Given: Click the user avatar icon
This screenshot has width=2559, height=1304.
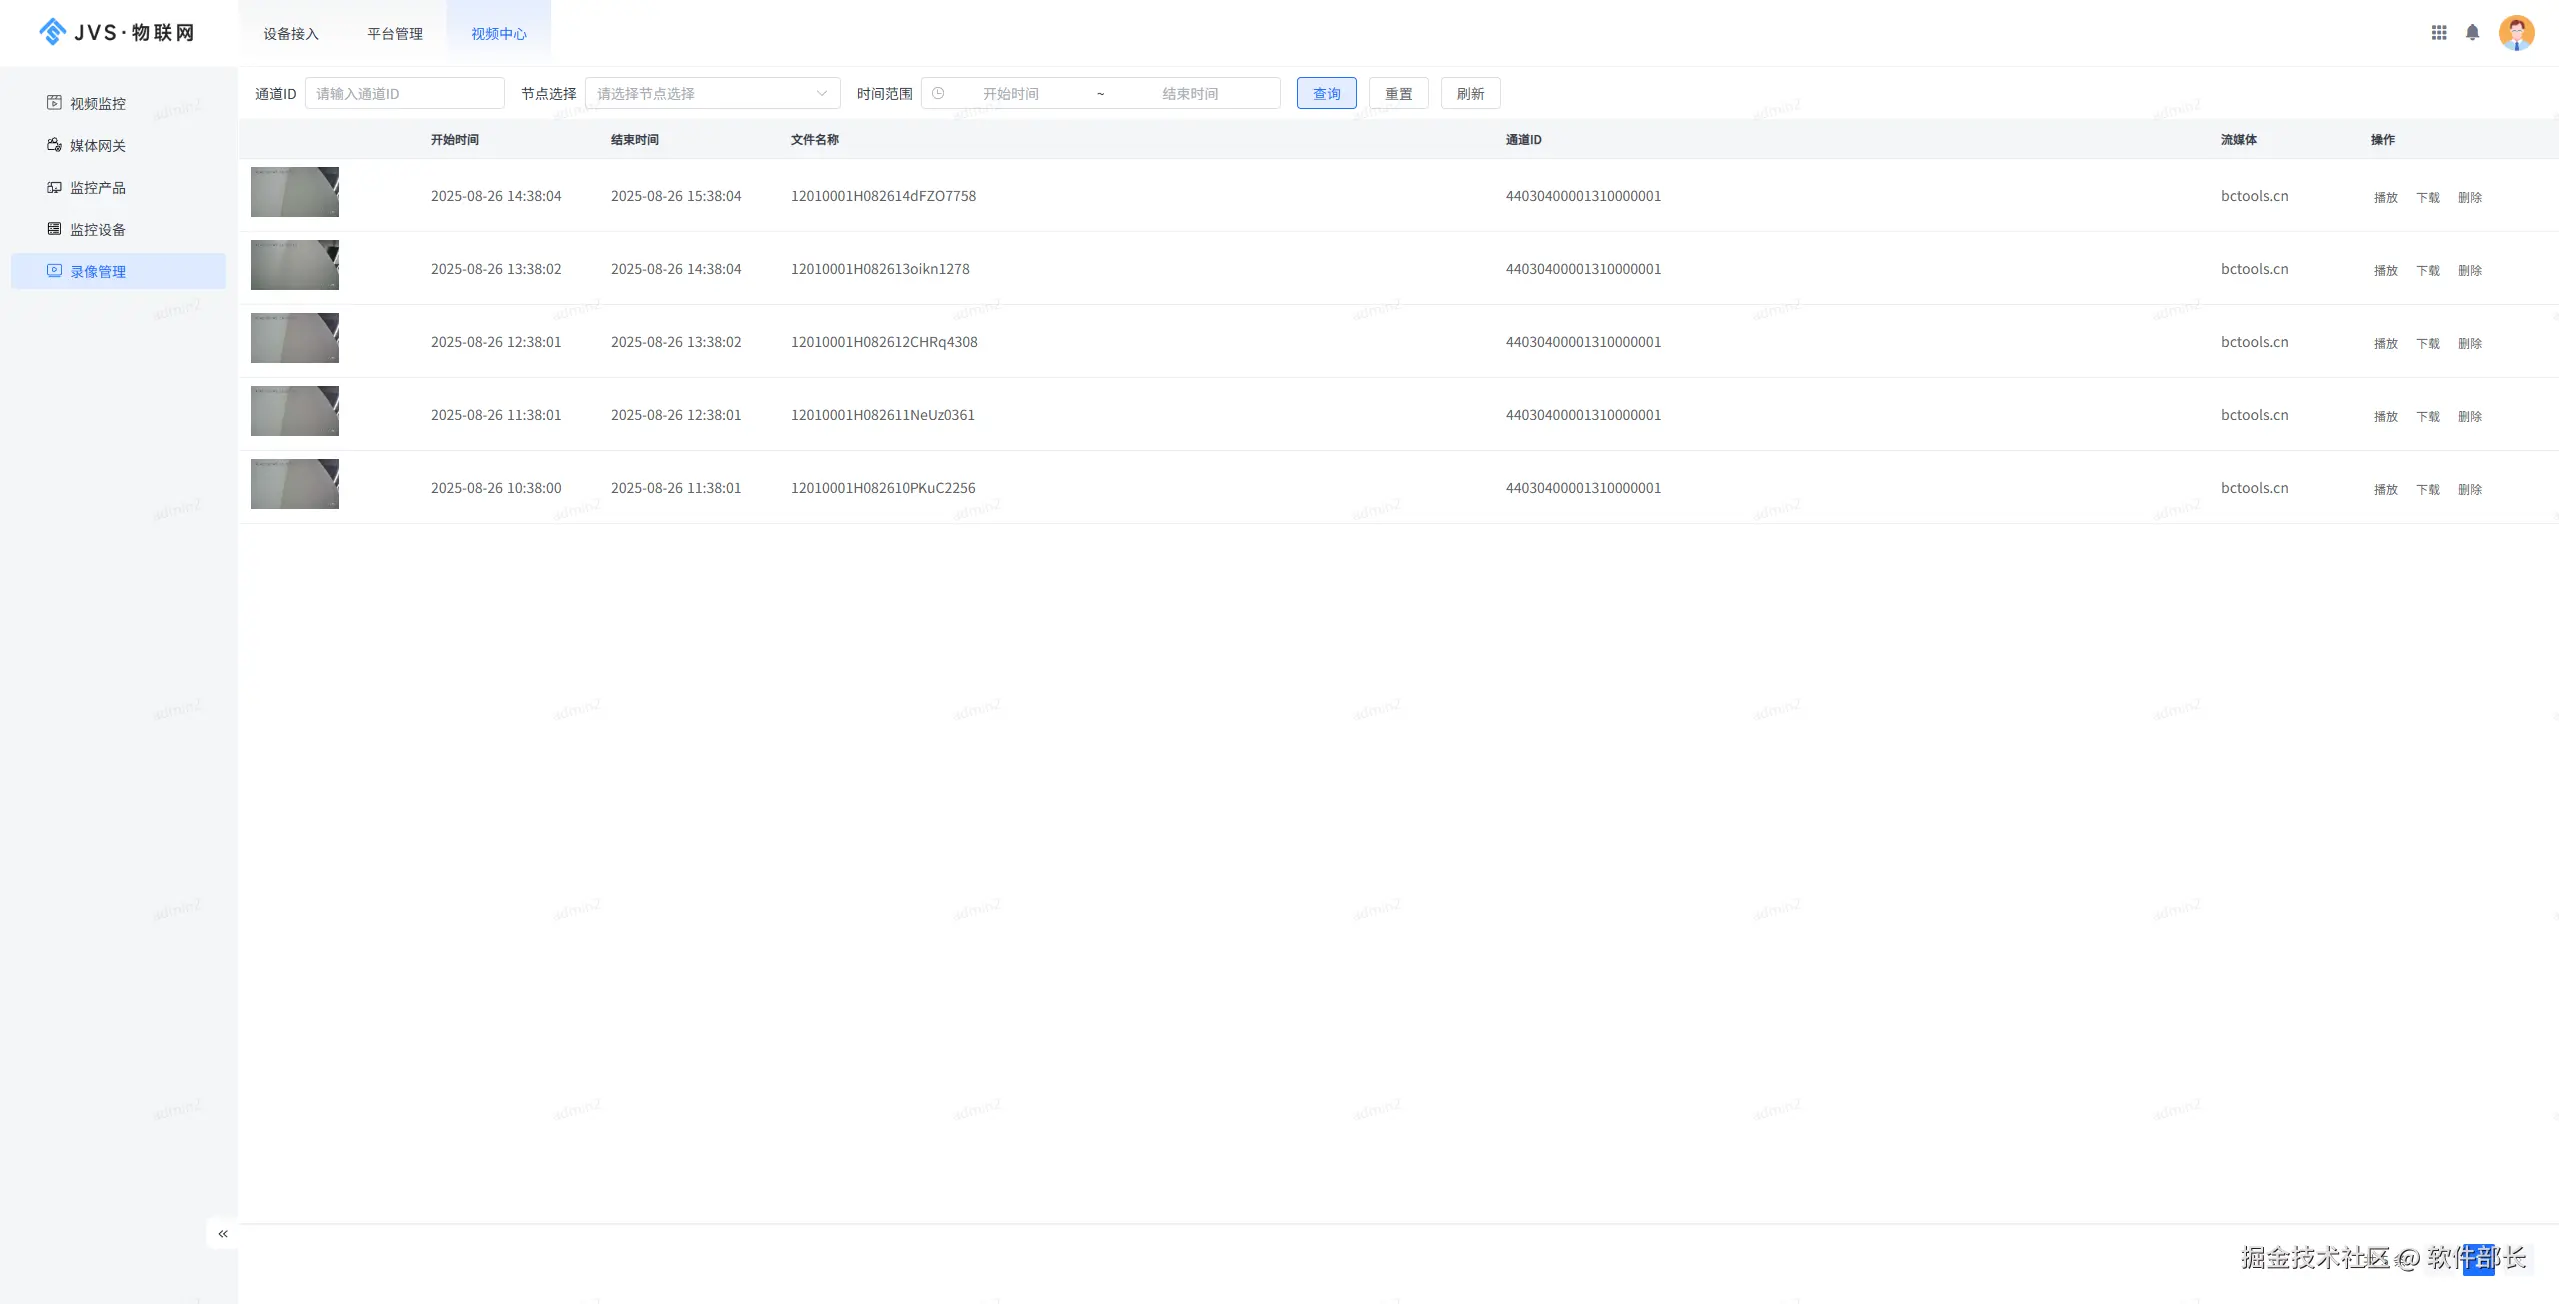Looking at the screenshot, I should tap(2516, 33).
